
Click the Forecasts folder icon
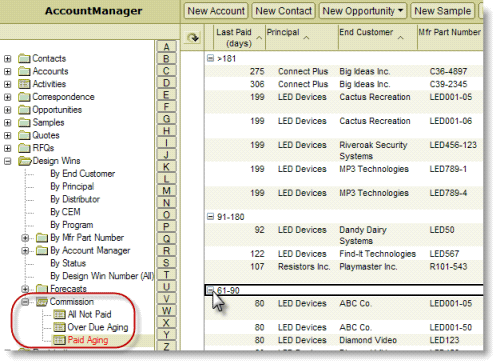(42, 289)
